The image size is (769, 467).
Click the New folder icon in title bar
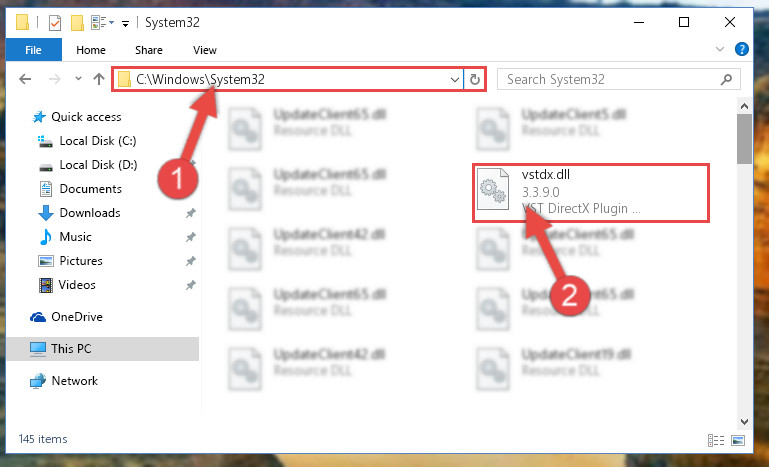77,23
